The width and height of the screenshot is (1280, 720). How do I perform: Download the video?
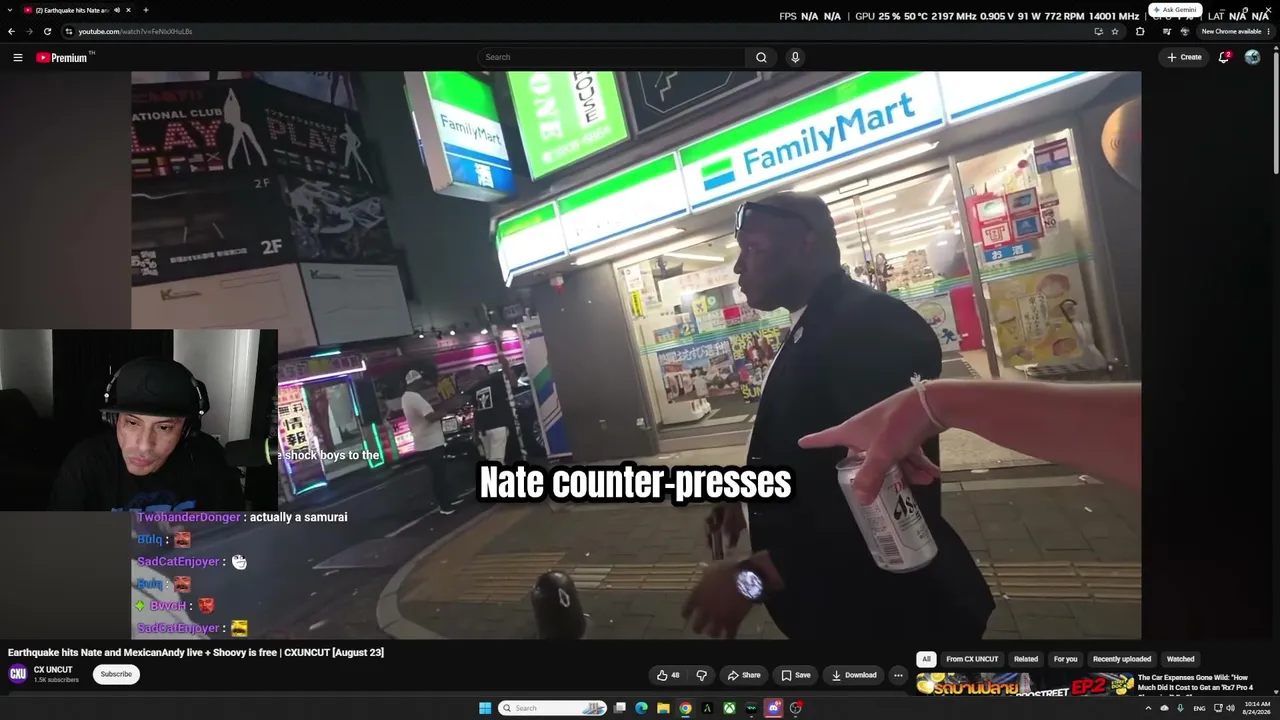(854, 675)
